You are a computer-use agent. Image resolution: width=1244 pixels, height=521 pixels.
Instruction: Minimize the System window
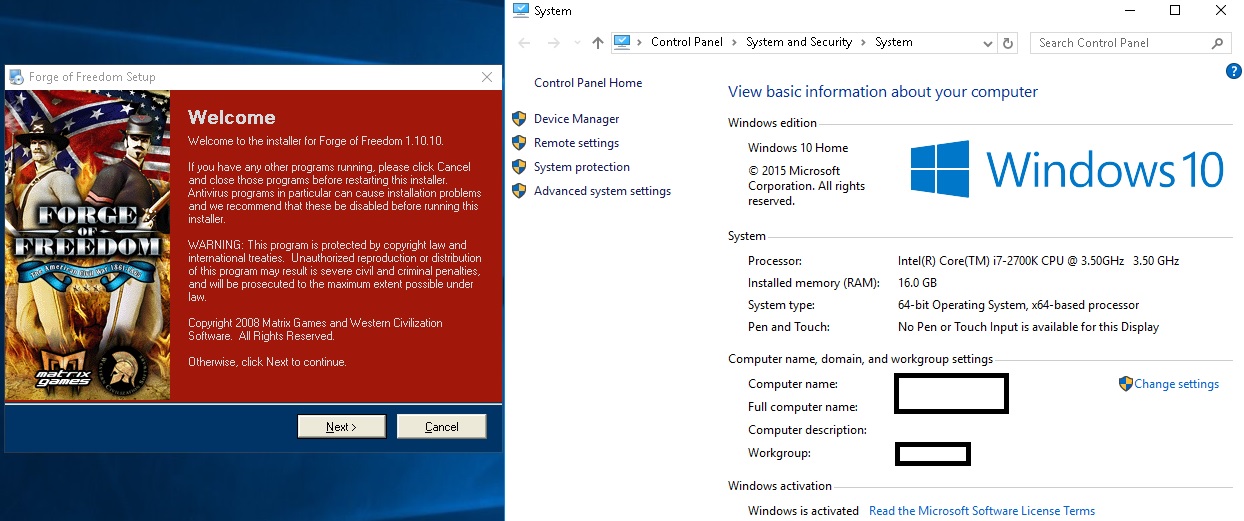coord(1131,11)
